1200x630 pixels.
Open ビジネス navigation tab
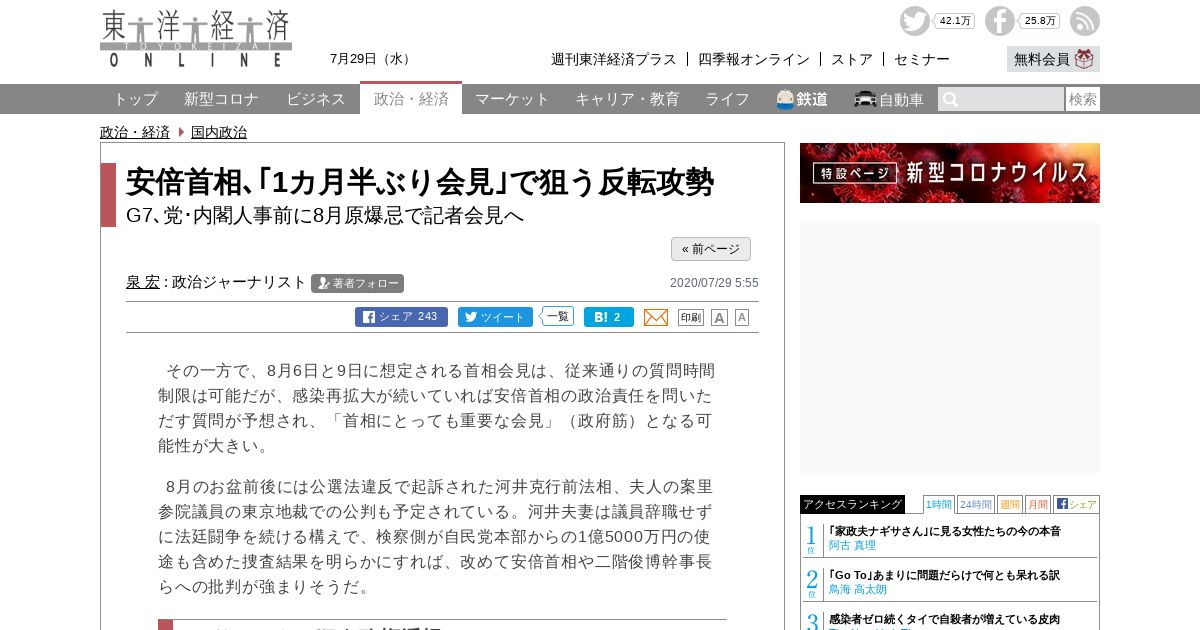[316, 99]
